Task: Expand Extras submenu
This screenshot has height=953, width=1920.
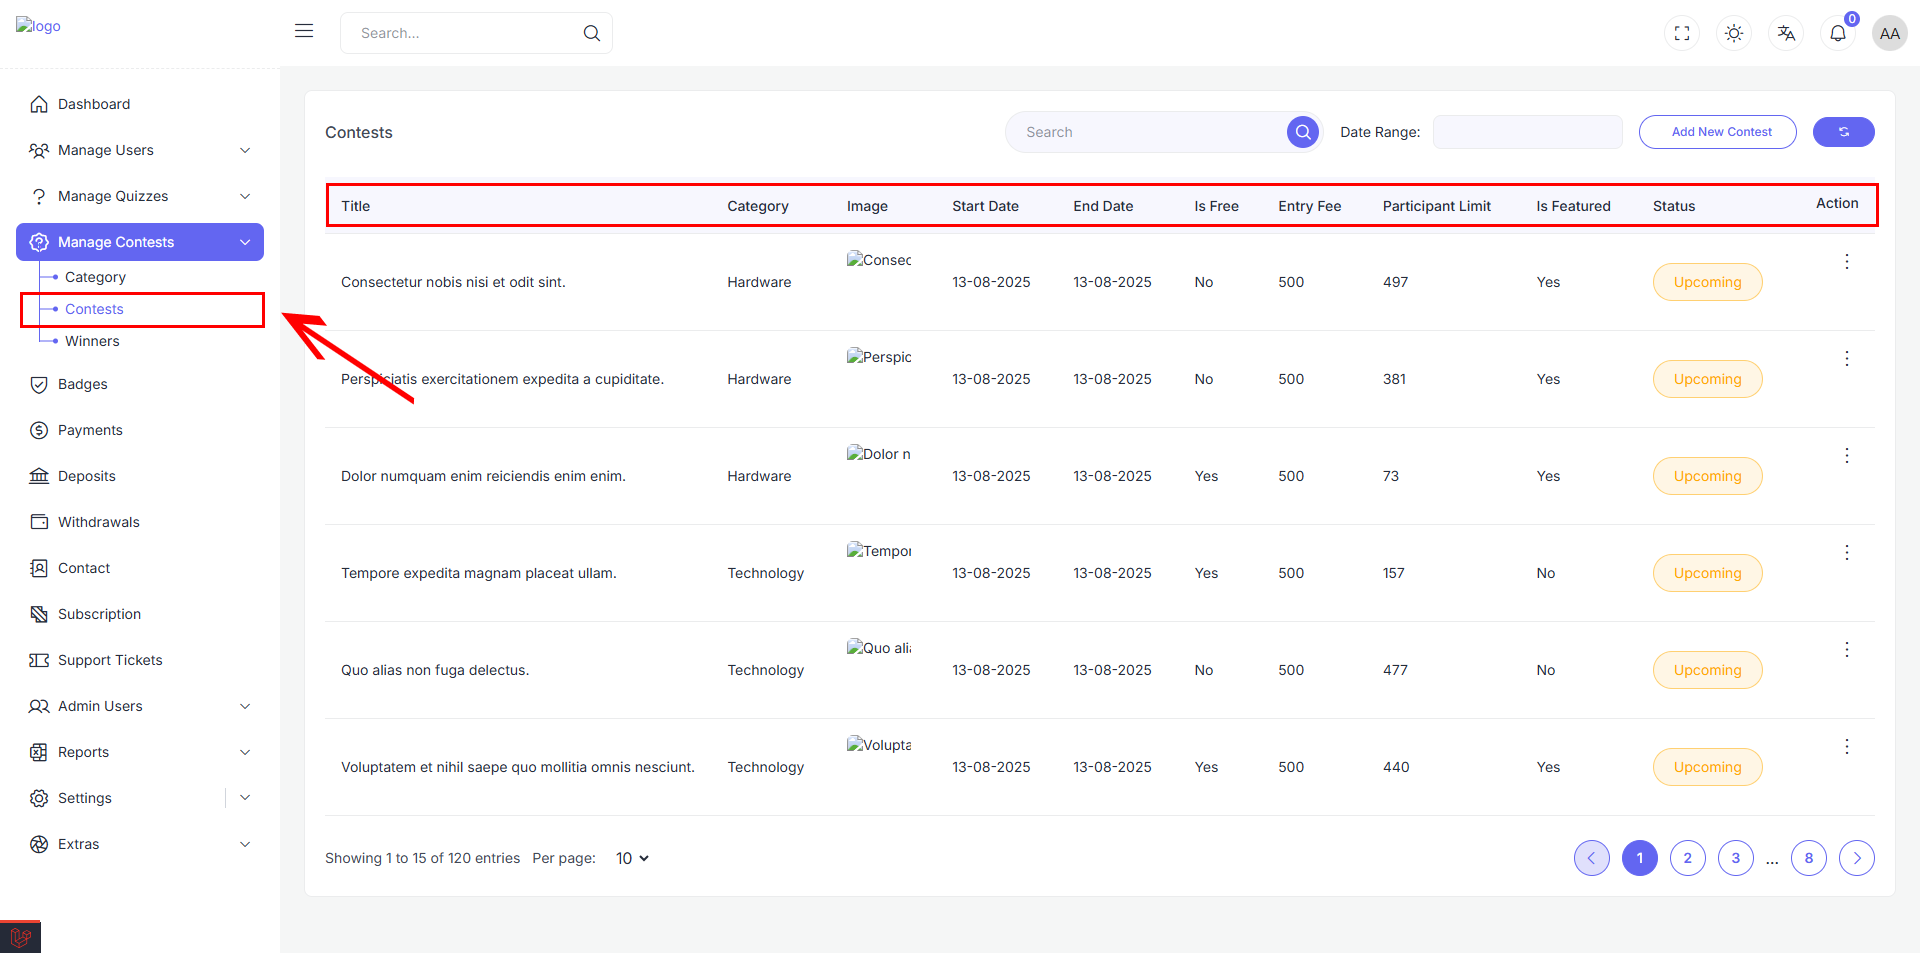Action: click(x=140, y=844)
